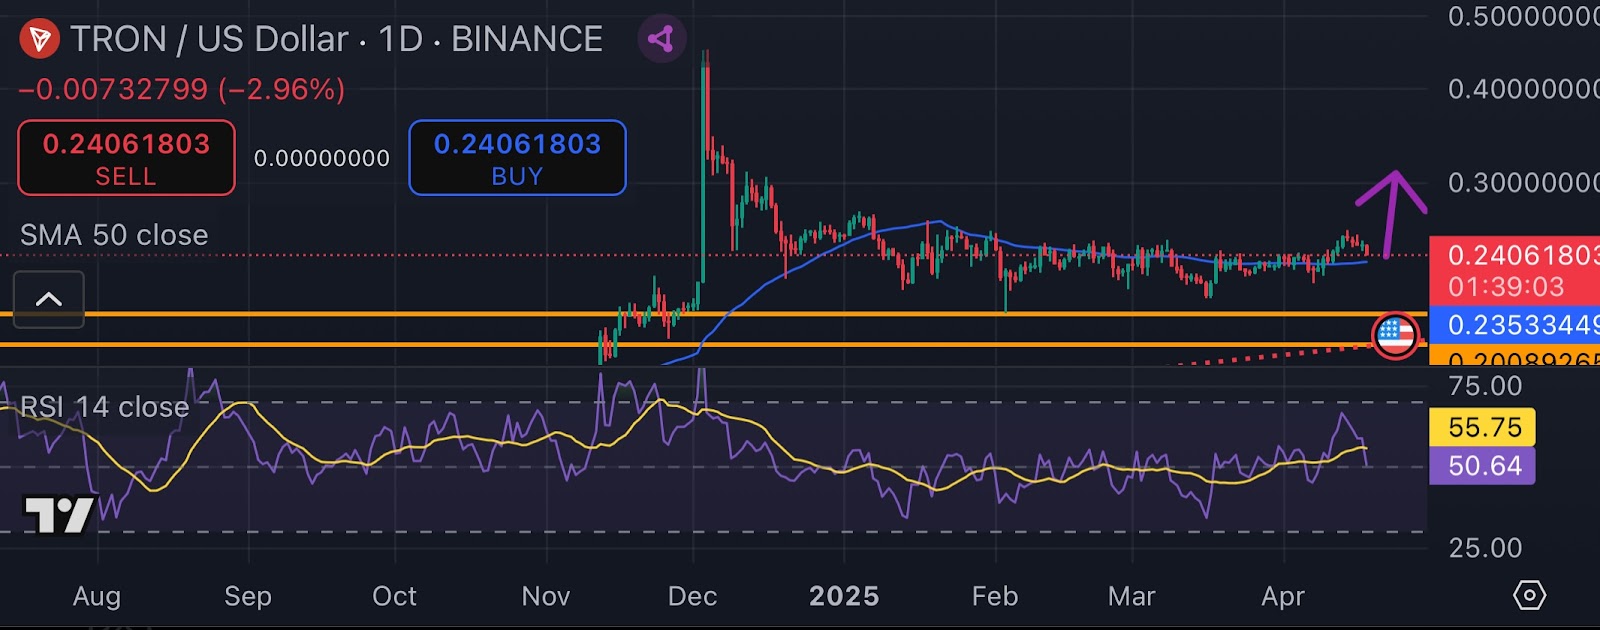This screenshot has width=1600, height=630.
Task: Click the yellow RSI average label 55.75
Action: click(x=1483, y=427)
